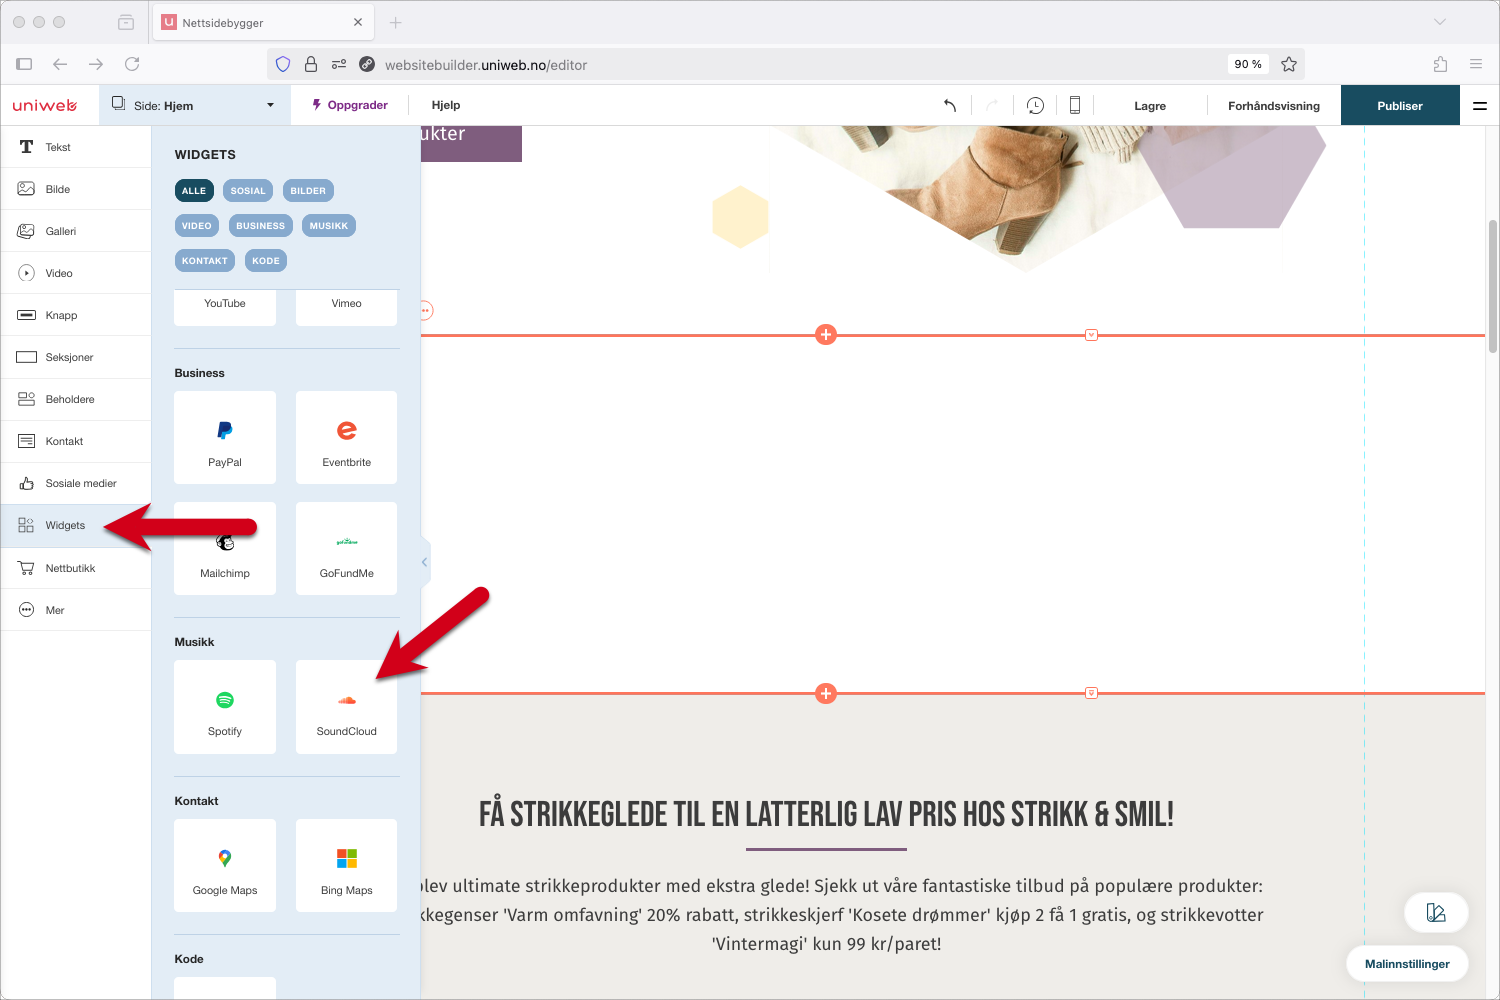1500x1000 pixels.
Task: Click Lagre to save the page
Action: pyautogui.click(x=1150, y=106)
